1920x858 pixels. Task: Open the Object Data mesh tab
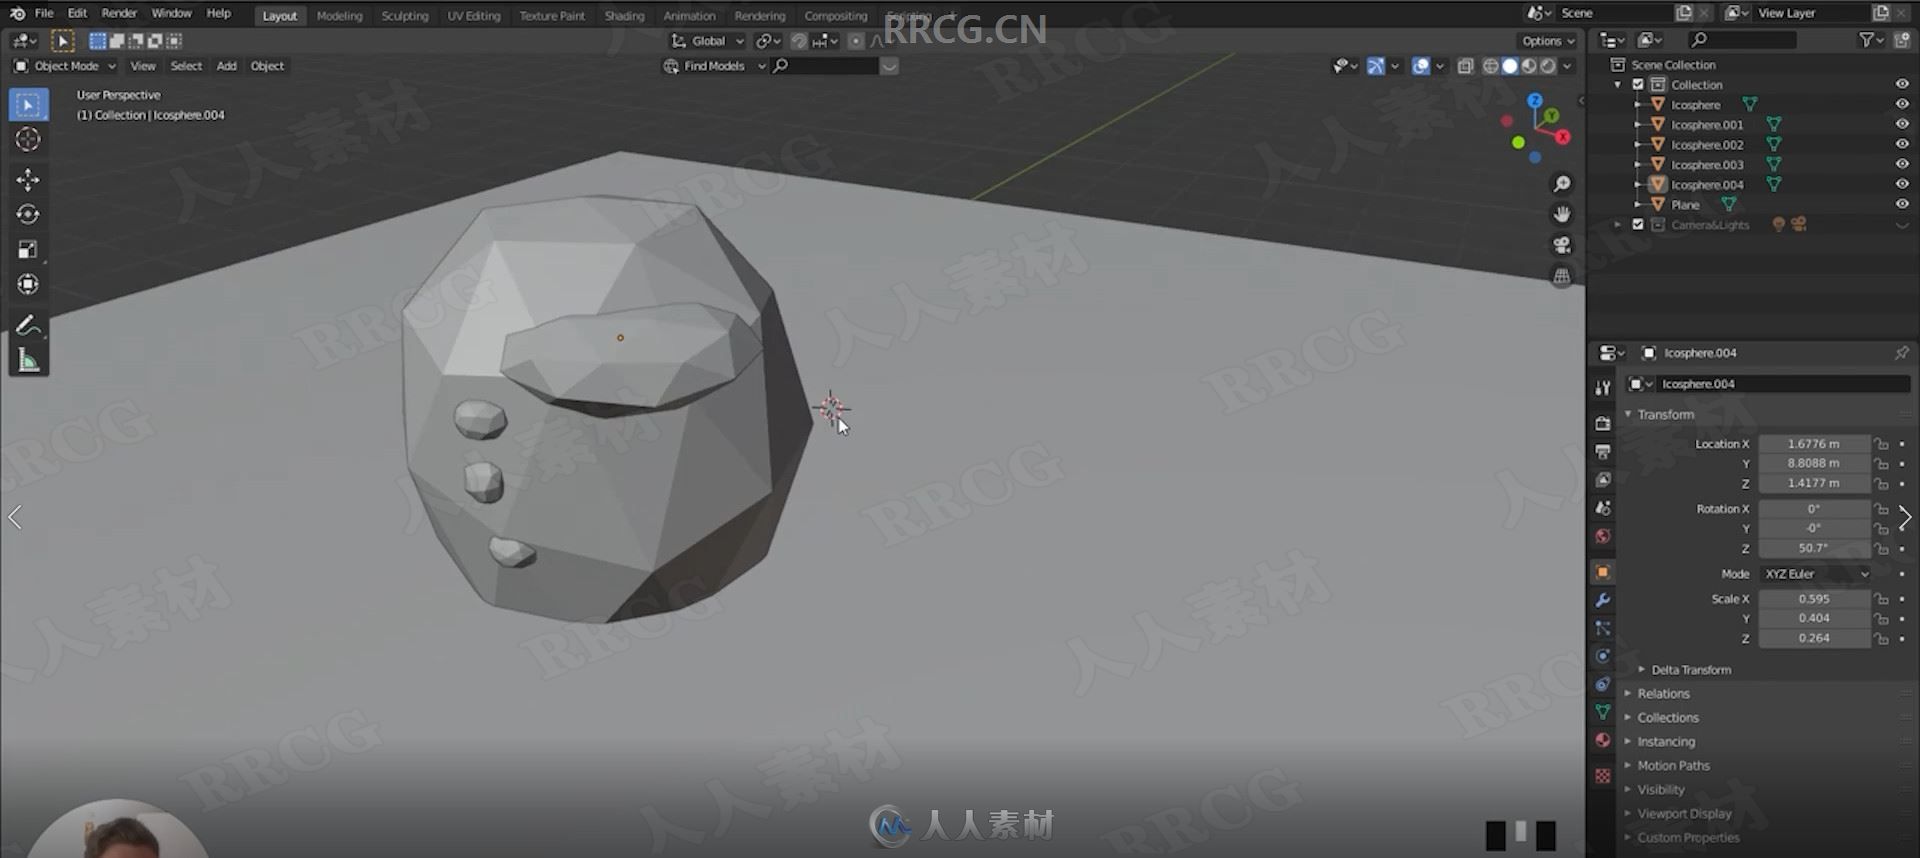(x=1603, y=712)
